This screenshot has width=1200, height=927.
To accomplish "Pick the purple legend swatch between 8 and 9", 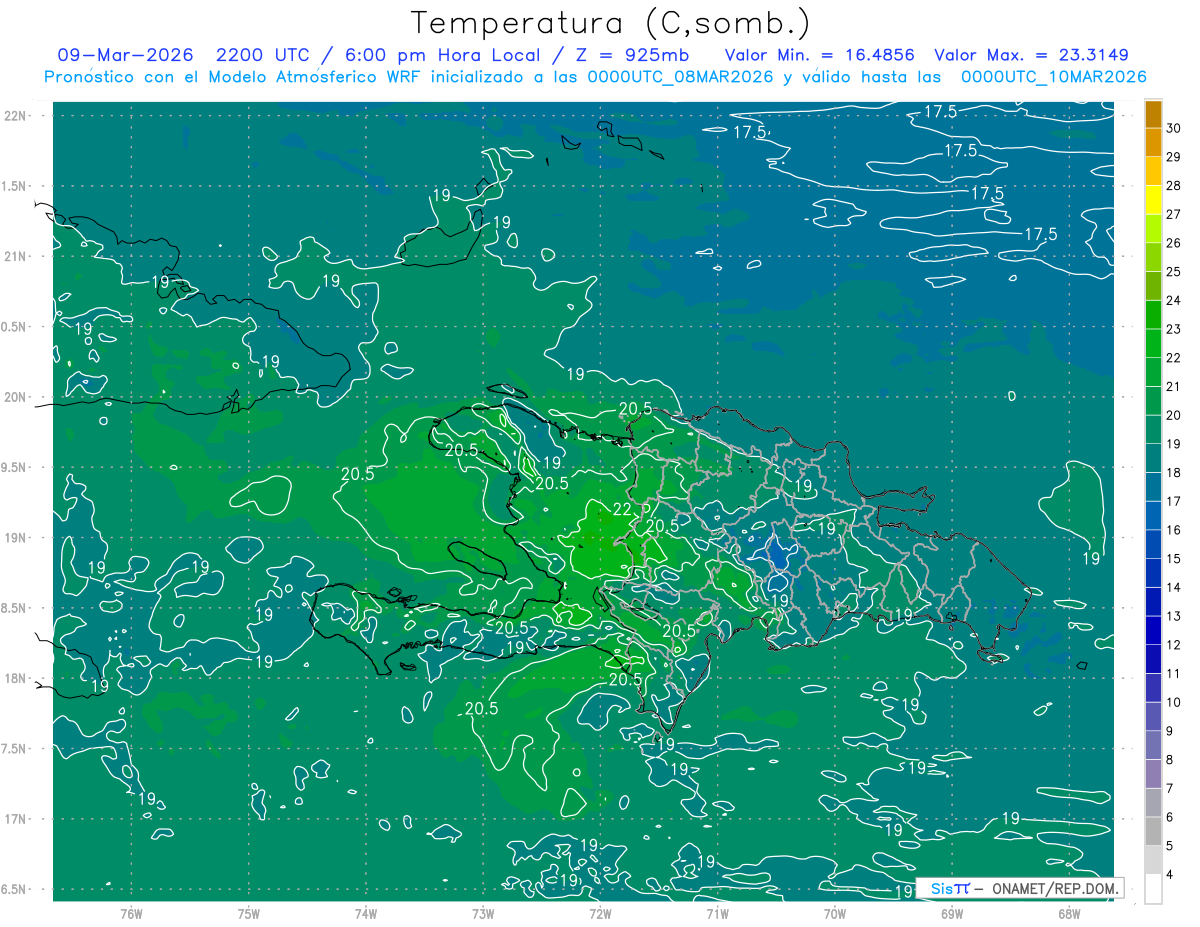I will (1153, 745).
